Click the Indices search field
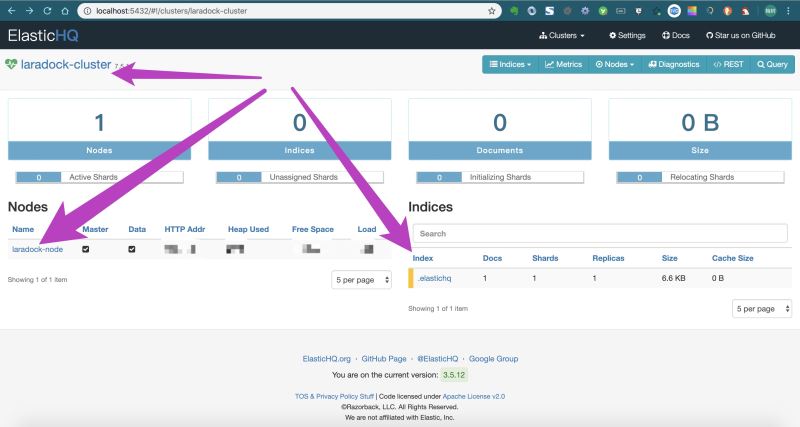 [600, 233]
